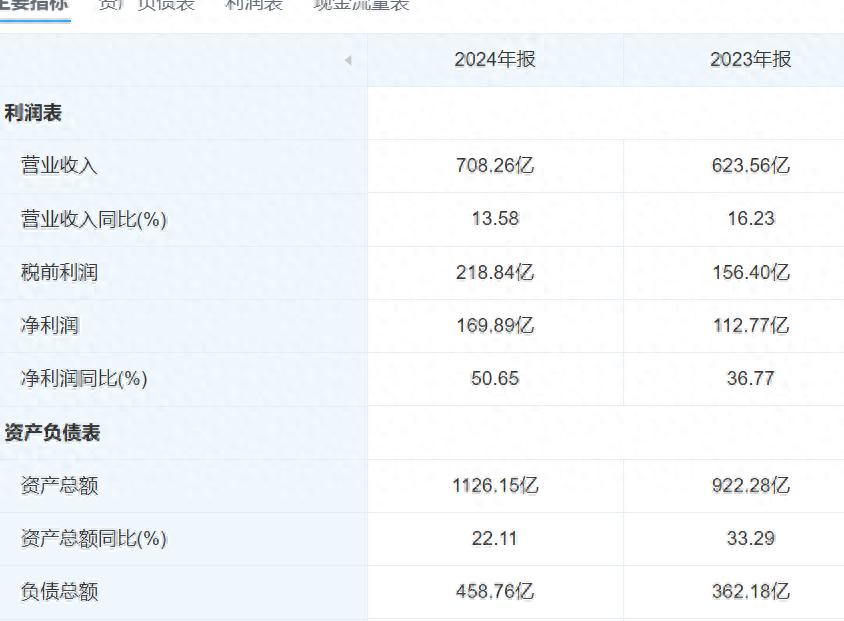Switch to the 利润表 tab

tap(254, 5)
